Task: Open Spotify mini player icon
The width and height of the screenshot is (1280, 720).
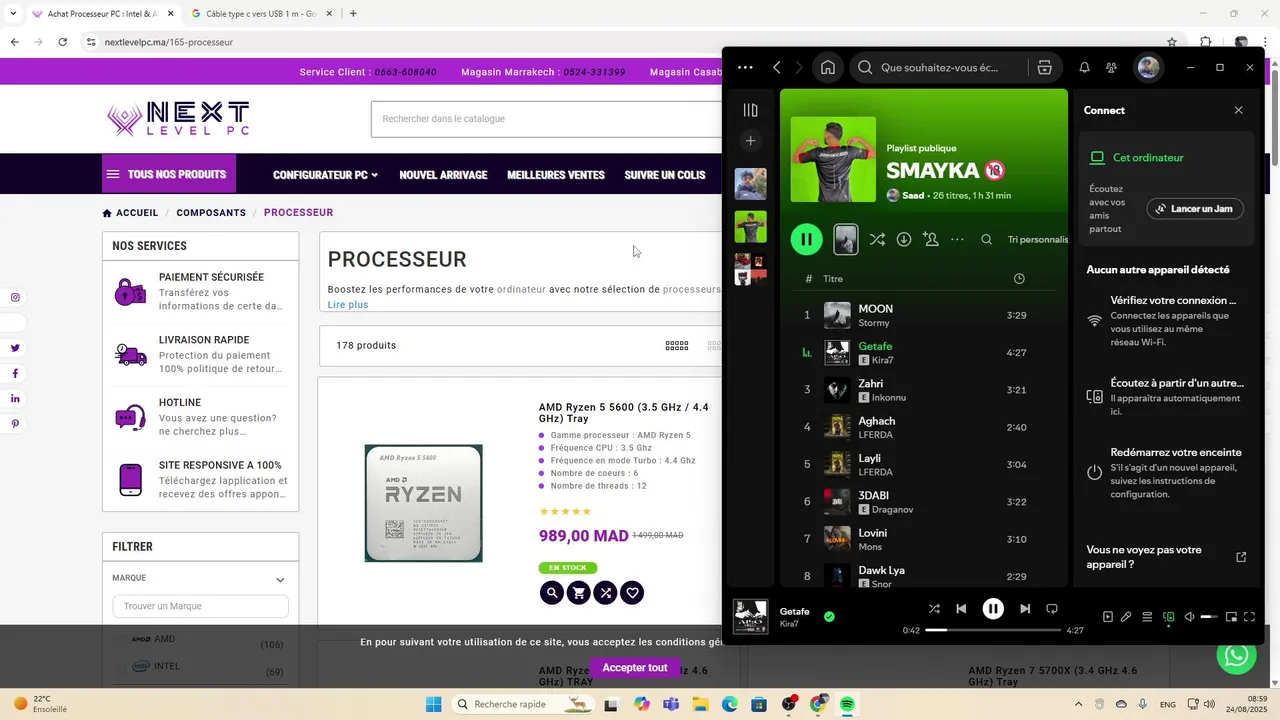Action: tap(1231, 617)
